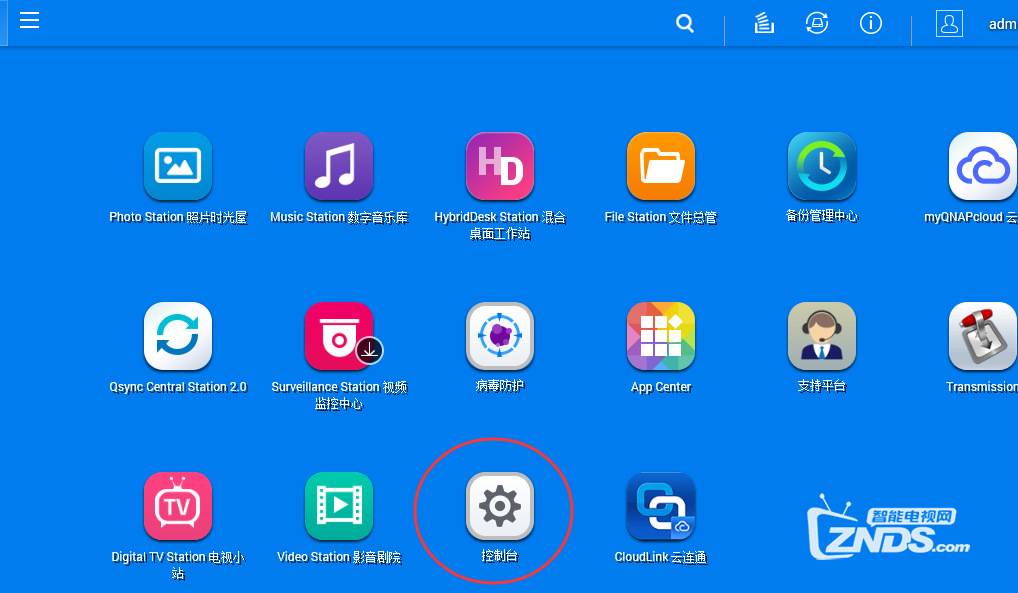
Task: Launch Photo Station app
Action: [178, 166]
